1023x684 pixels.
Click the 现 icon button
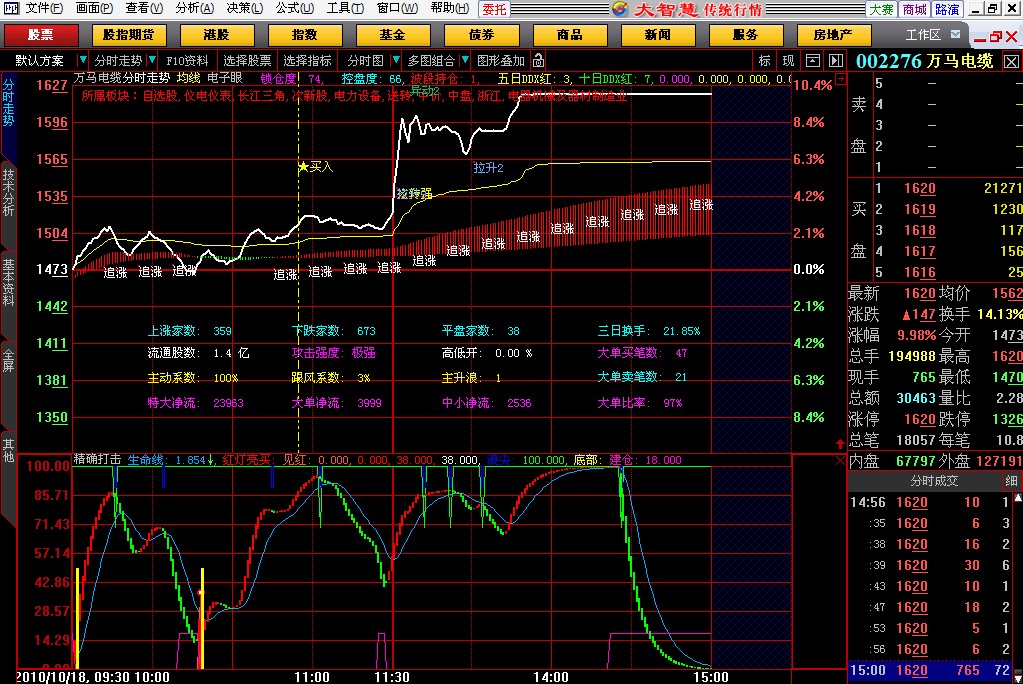(x=788, y=60)
